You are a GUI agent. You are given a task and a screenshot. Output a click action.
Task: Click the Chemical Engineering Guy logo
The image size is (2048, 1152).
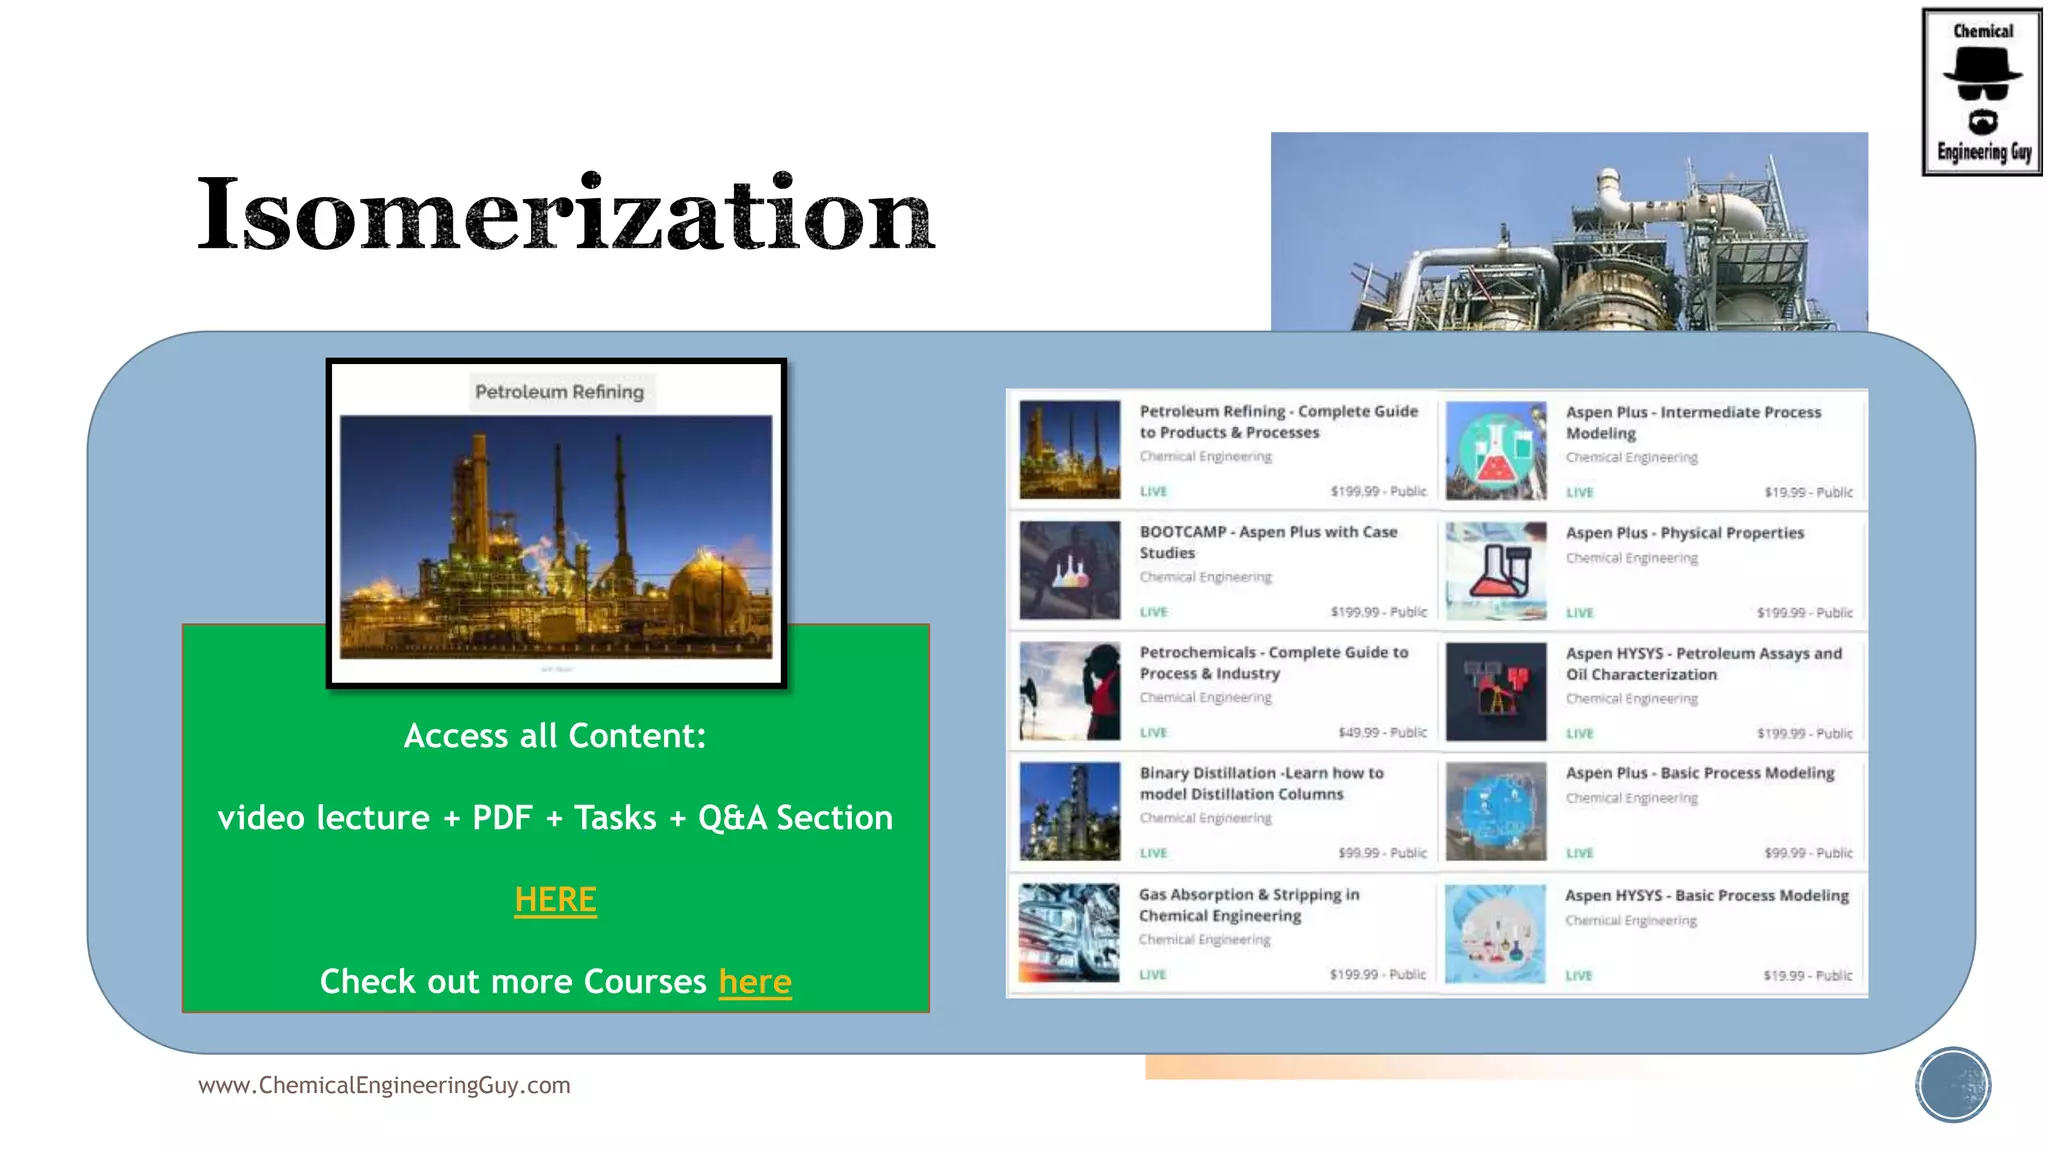tap(1981, 92)
